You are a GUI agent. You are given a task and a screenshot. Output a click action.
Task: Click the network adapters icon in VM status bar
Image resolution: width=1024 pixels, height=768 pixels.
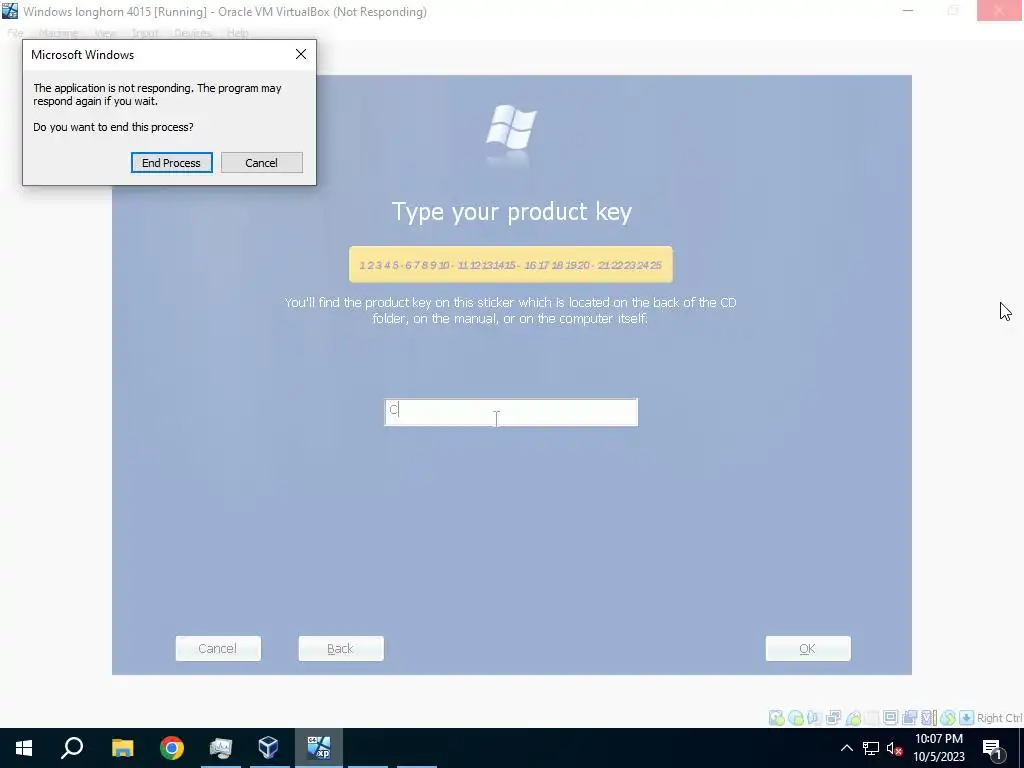[x=833, y=718]
